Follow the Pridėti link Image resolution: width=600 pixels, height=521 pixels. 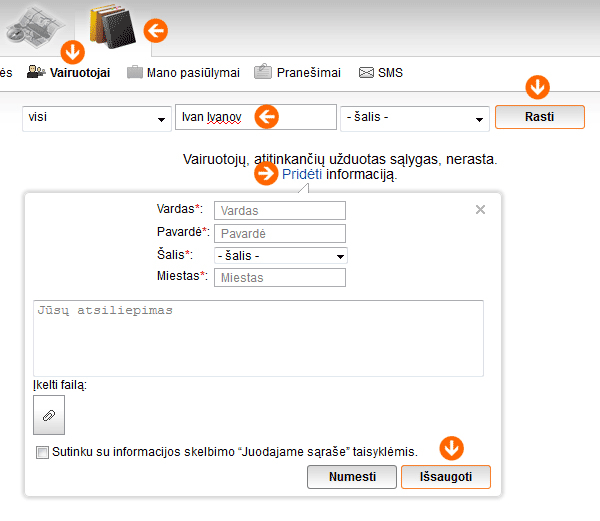(x=302, y=174)
